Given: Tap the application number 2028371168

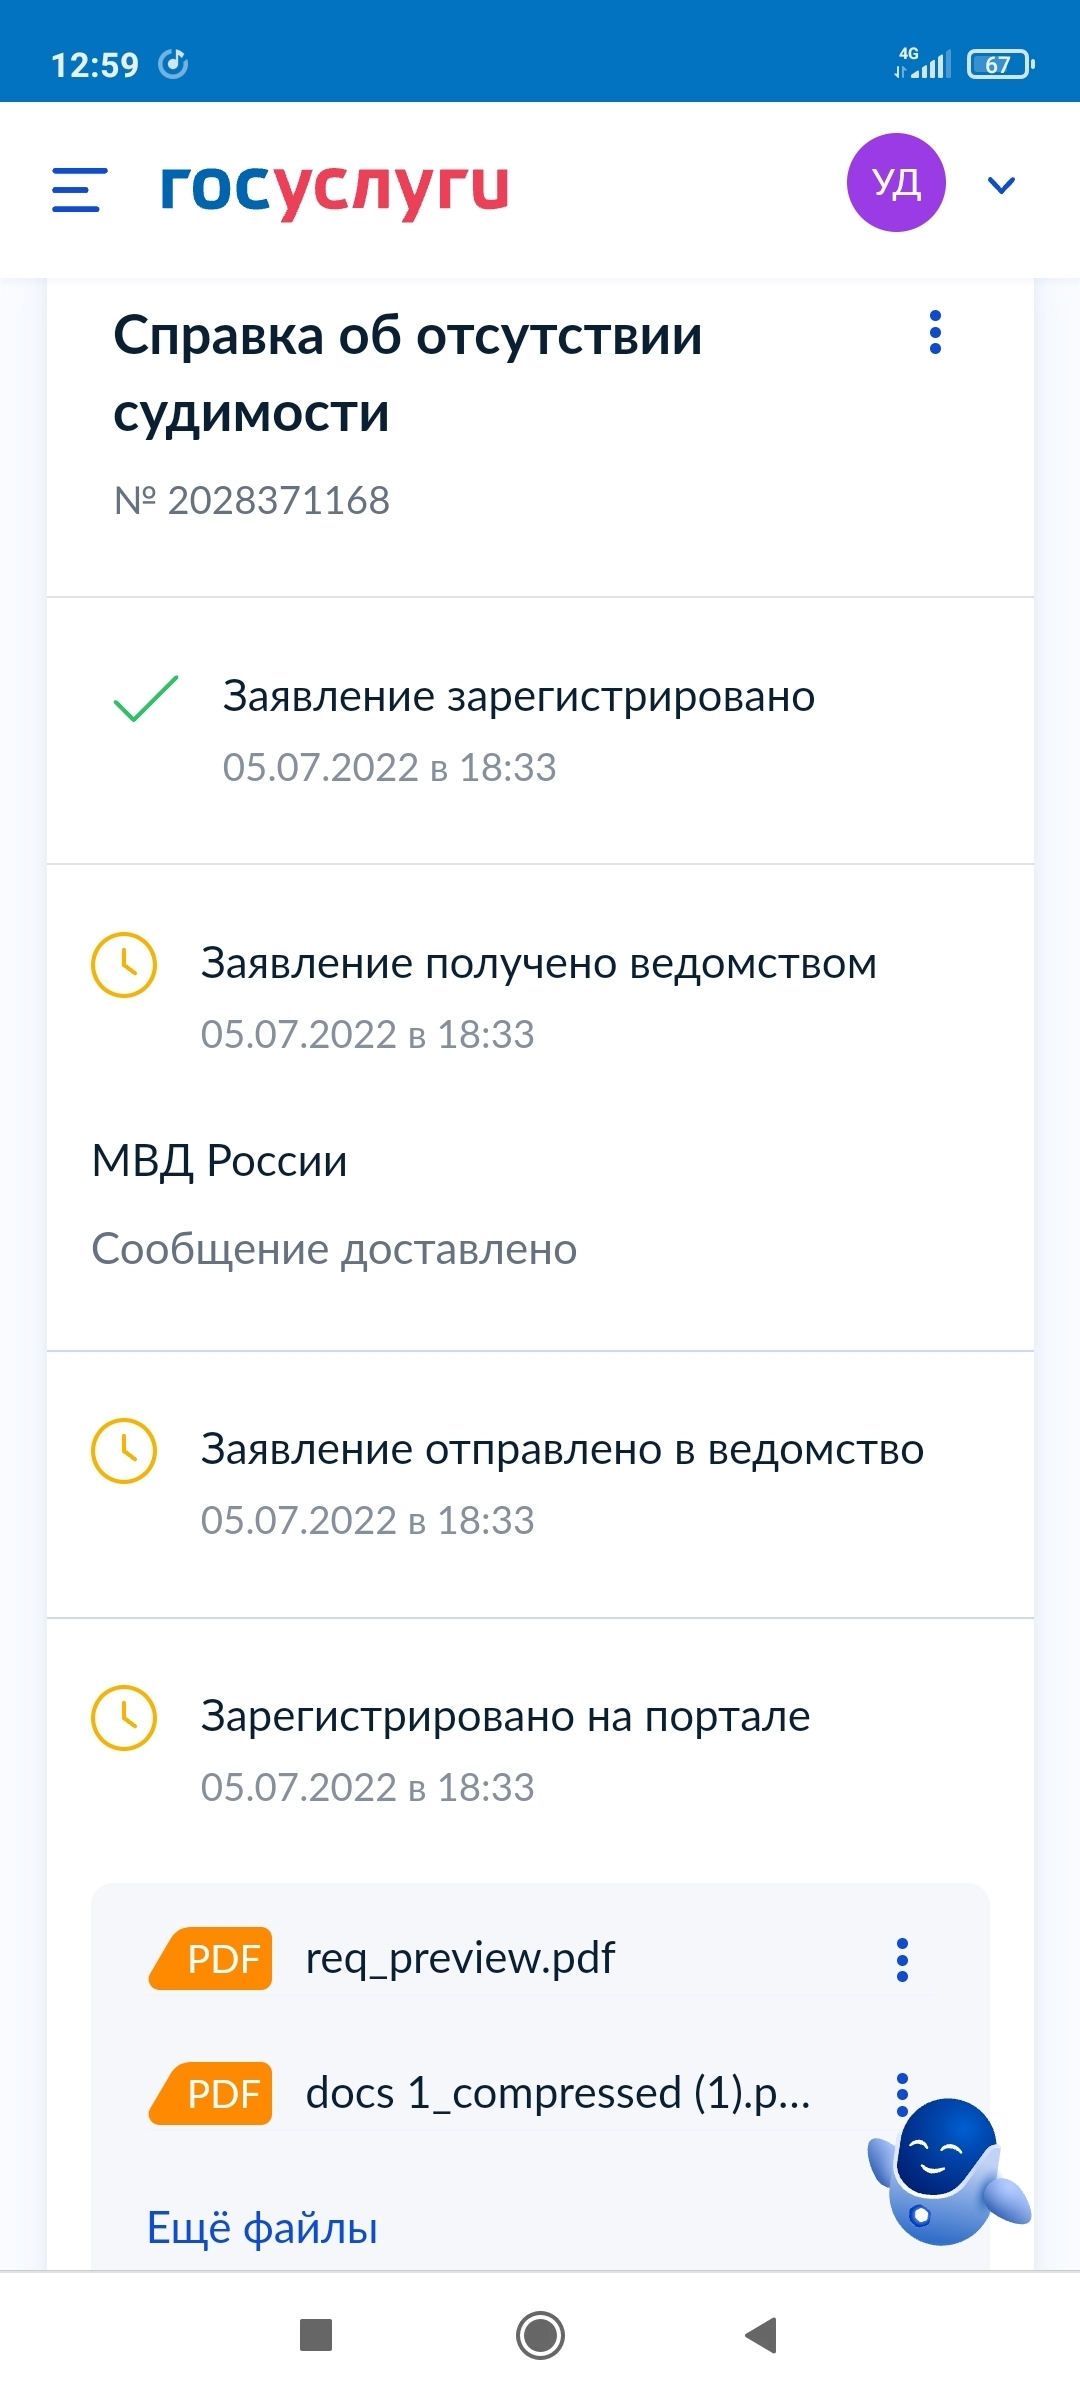Looking at the screenshot, I should point(252,500).
